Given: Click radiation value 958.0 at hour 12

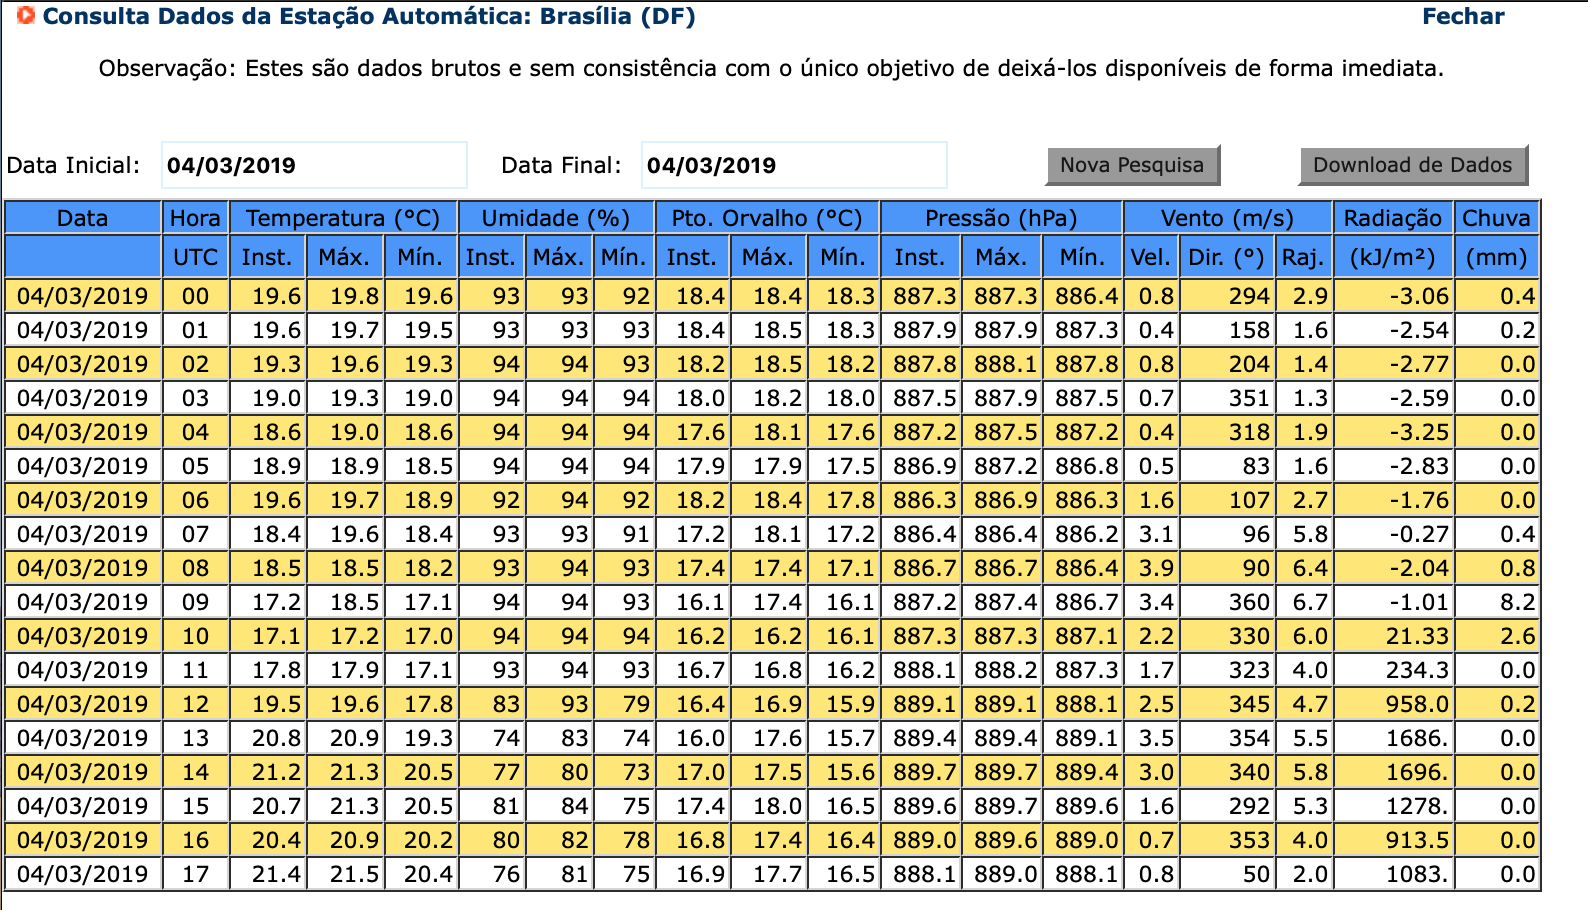Looking at the screenshot, I should (1416, 704).
